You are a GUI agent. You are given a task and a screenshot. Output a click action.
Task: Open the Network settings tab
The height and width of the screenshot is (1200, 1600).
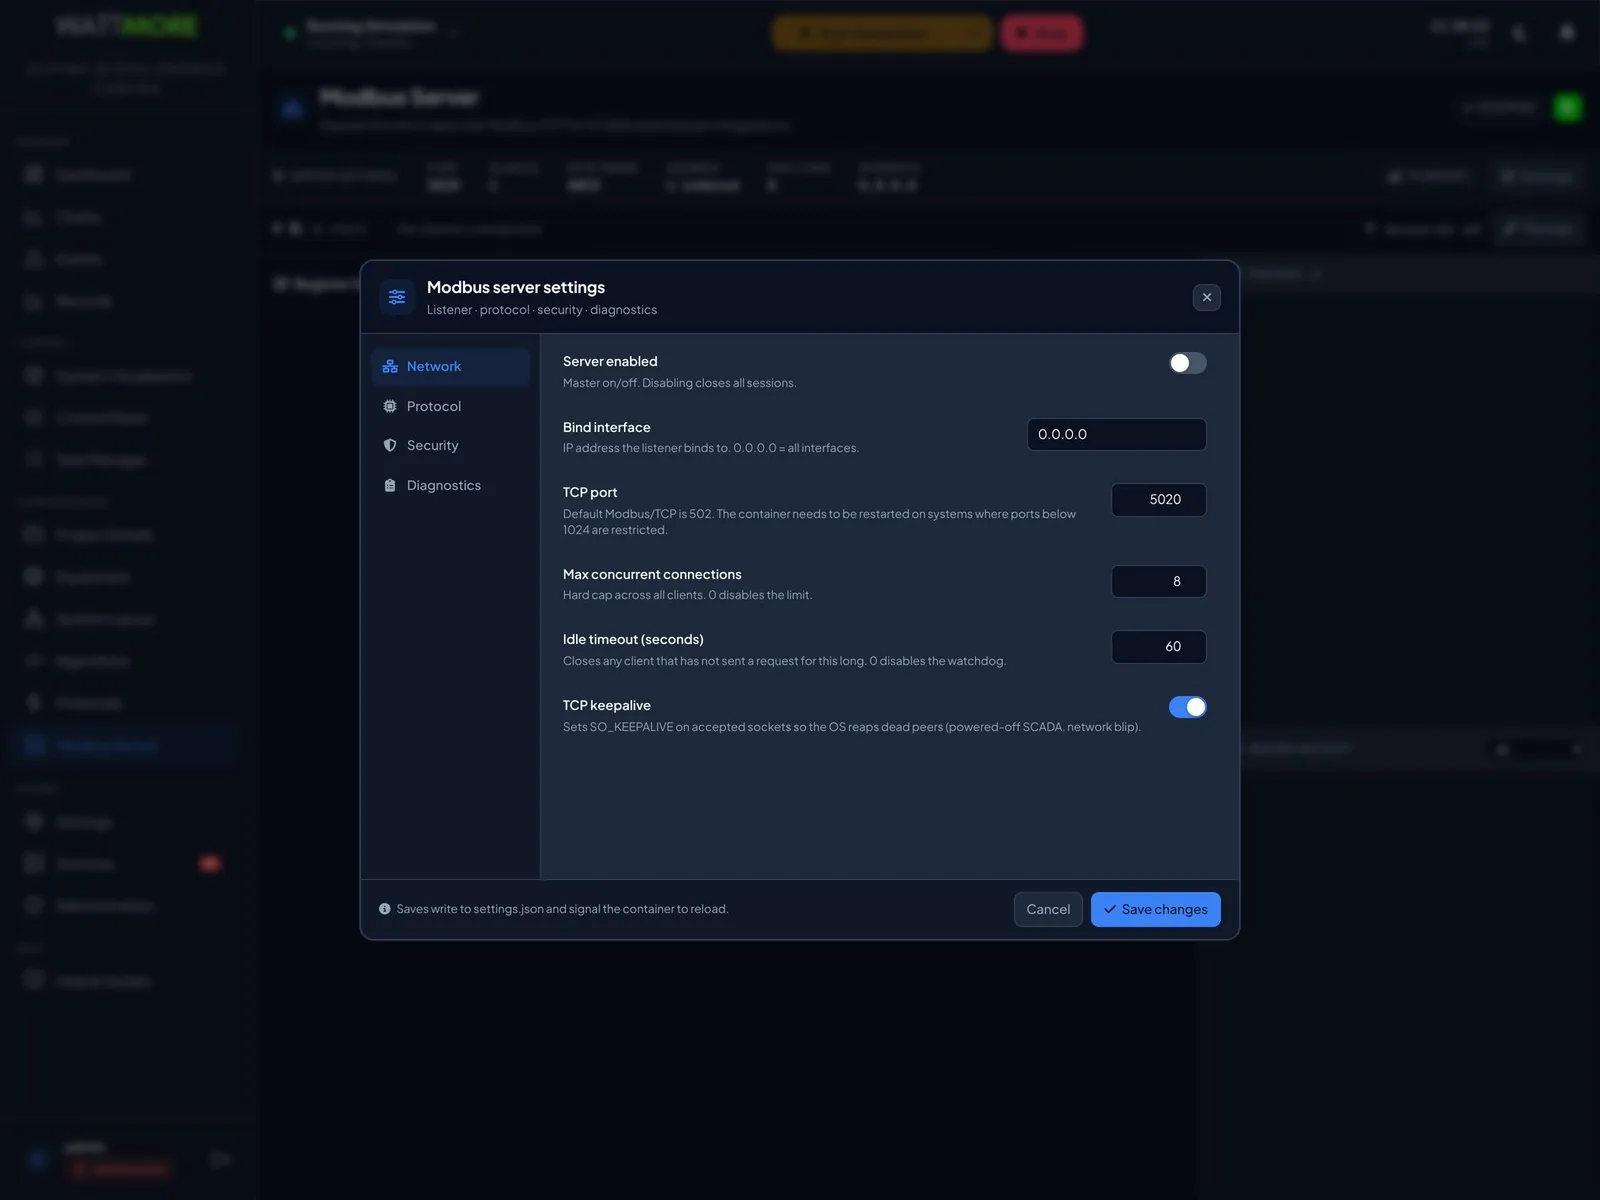450,367
